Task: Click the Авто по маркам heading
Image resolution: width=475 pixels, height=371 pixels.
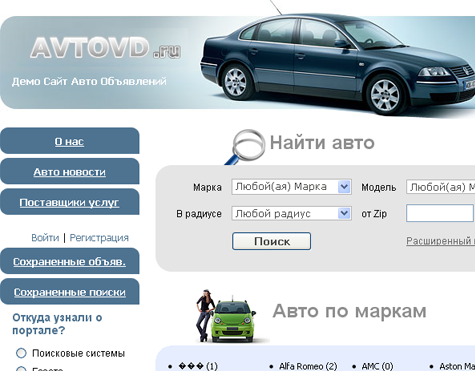Action: (x=349, y=311)
